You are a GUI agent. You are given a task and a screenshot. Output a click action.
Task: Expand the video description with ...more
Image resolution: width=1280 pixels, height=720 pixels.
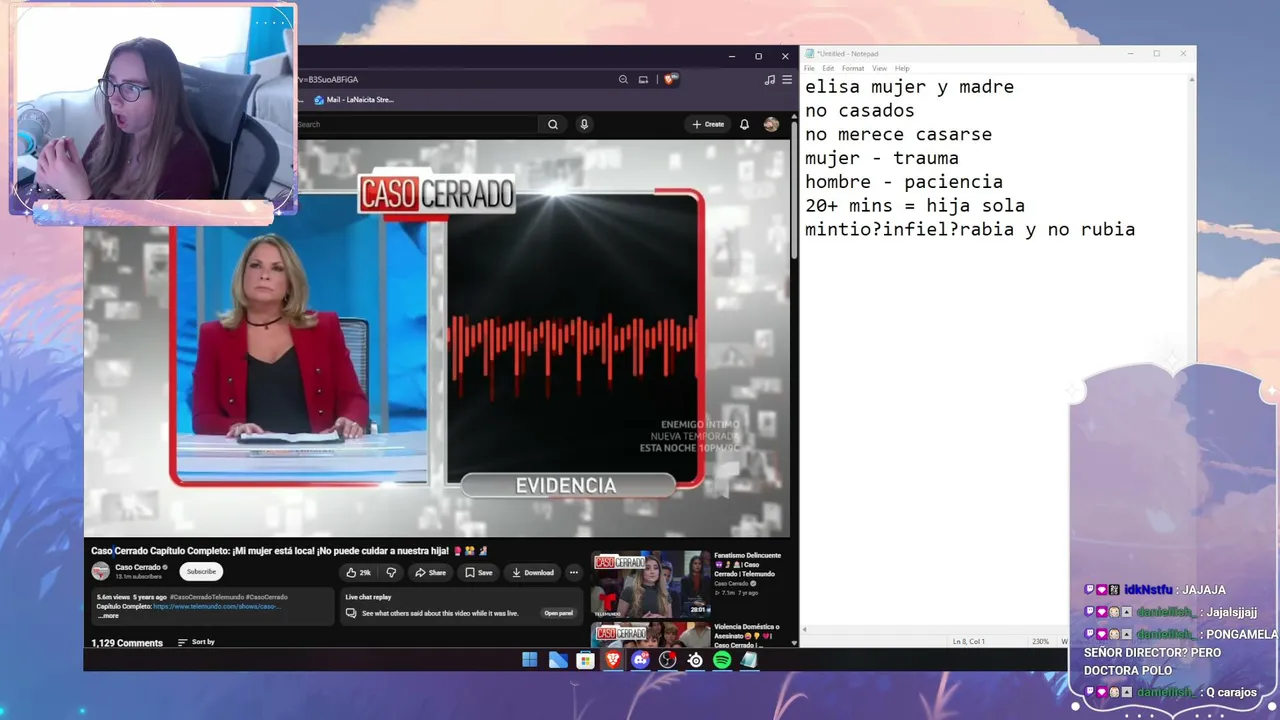108,615
